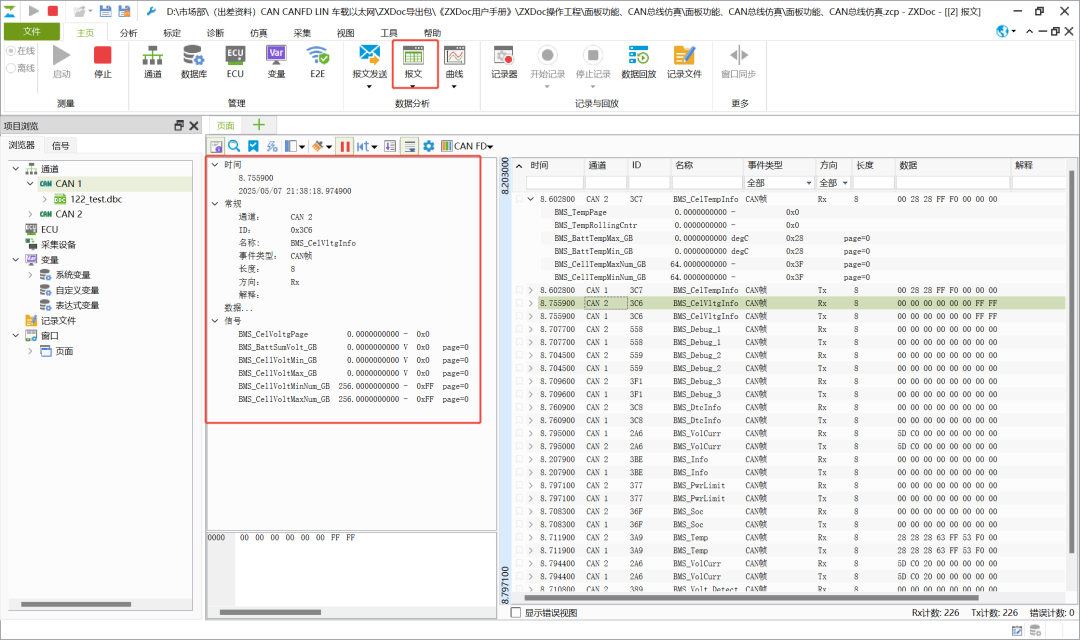Viewport: 1080px width, 640px height.
Task: Collapse the CAN 1 tree node
Action: [x=30, y=184]
